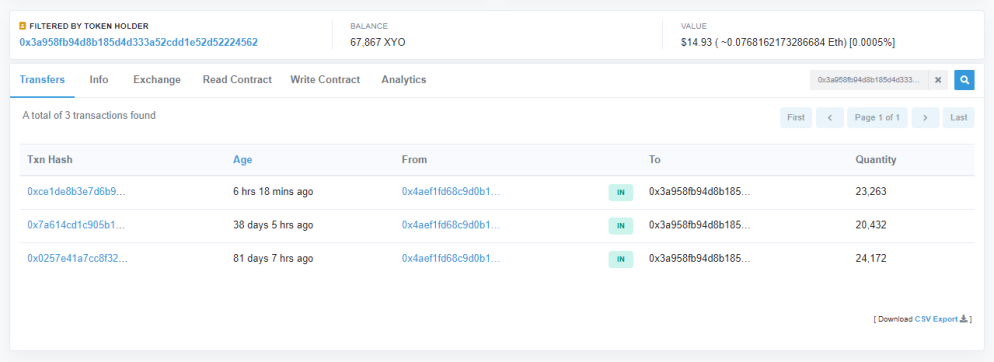Open transaction hash 0x0257e41a7cc8f32...
This screenshot has width=994, height=362.
click(77, 259)
